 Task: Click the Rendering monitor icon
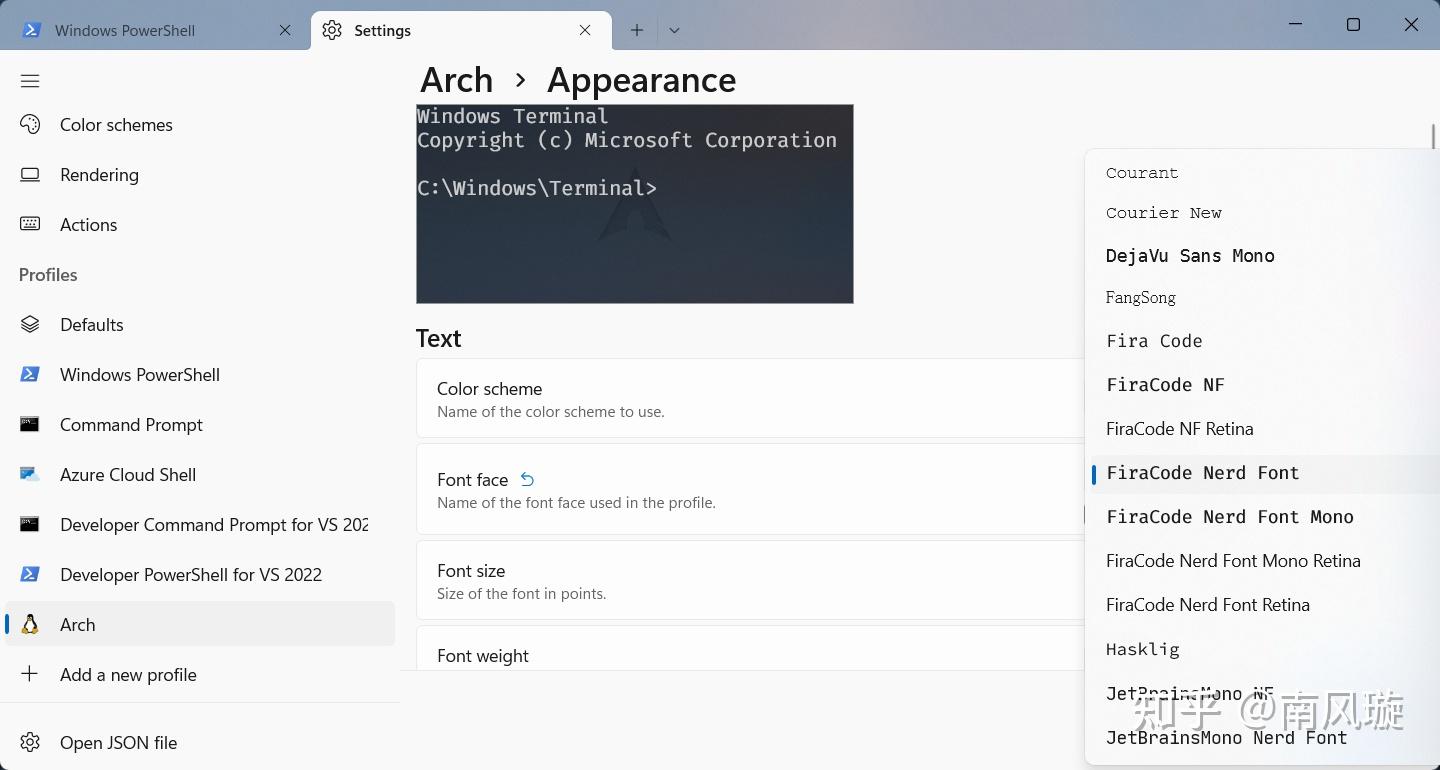tap(30, 175)
